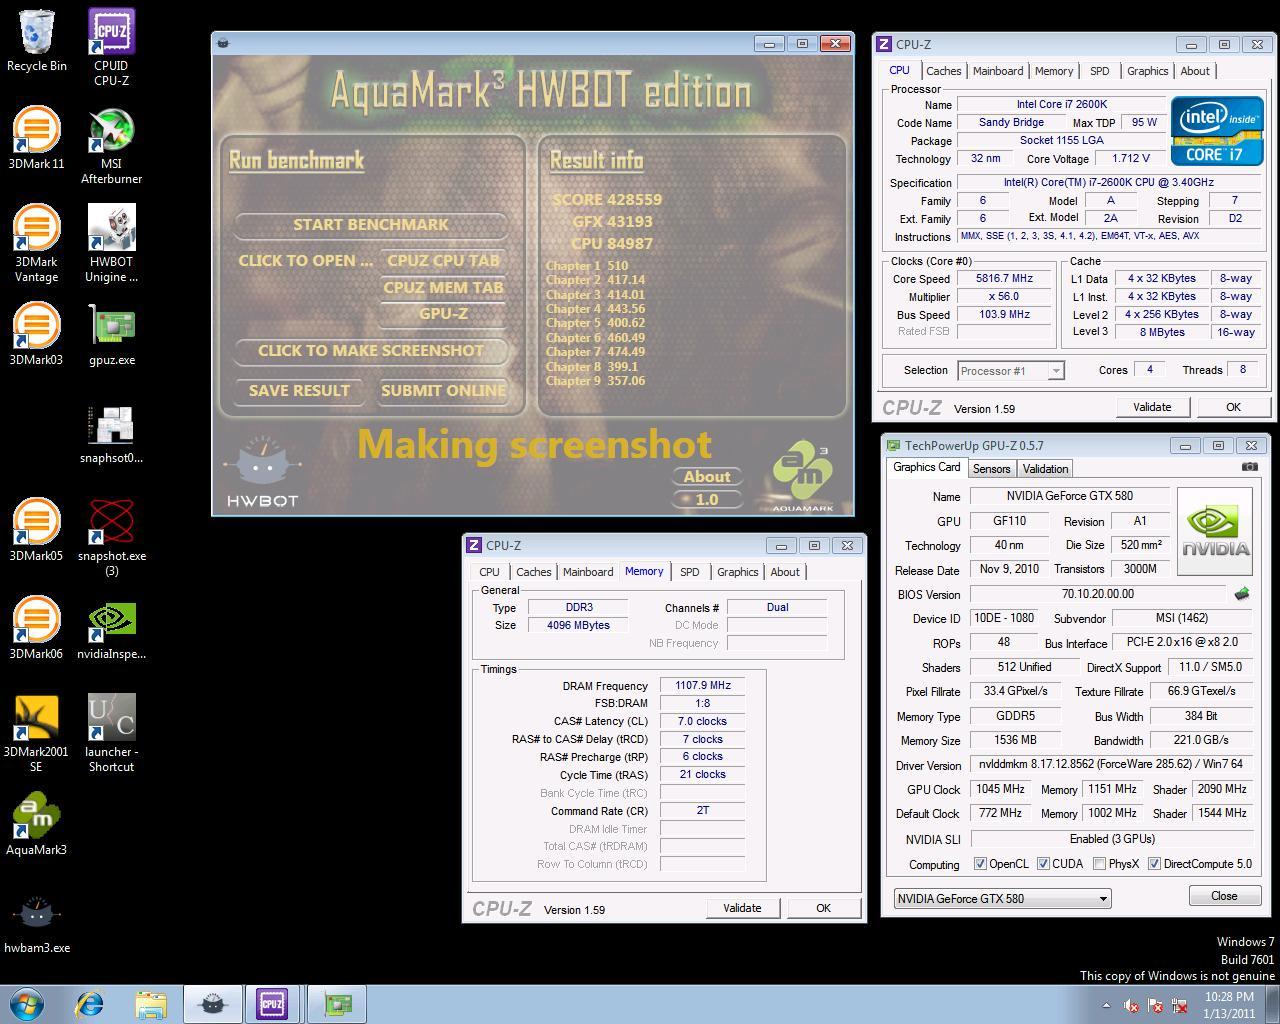Viewport: 1280px width, 1024px height.
Task: Open the 3DMark05 desktop icon
Action: [37, 530]
